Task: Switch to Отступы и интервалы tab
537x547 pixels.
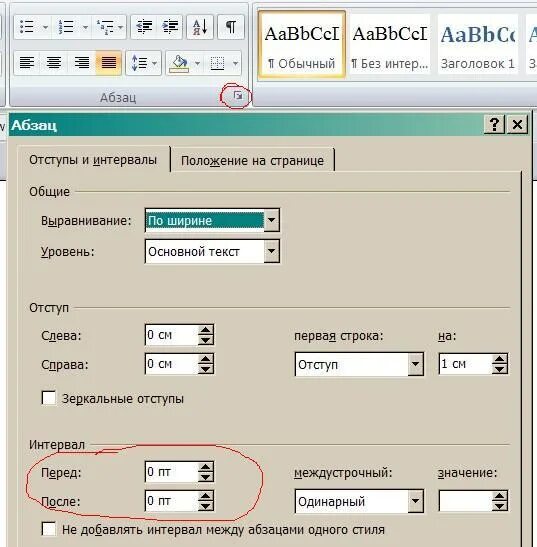Action: point(93,160)
